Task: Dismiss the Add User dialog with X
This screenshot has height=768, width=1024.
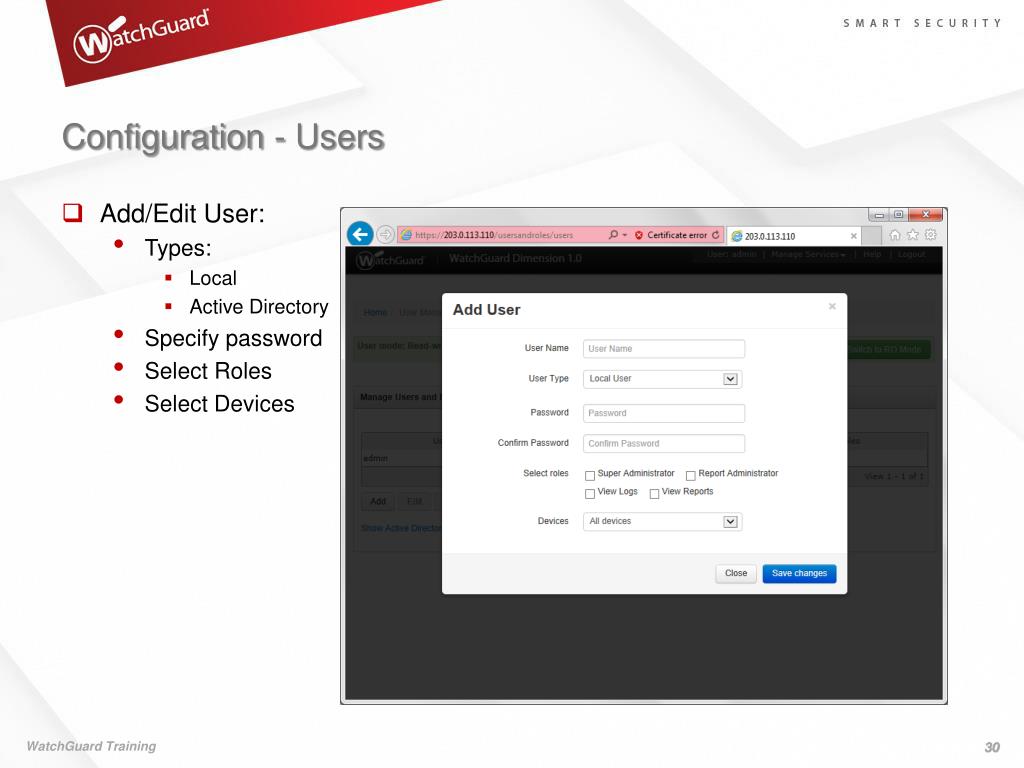Action: (832, 306)
